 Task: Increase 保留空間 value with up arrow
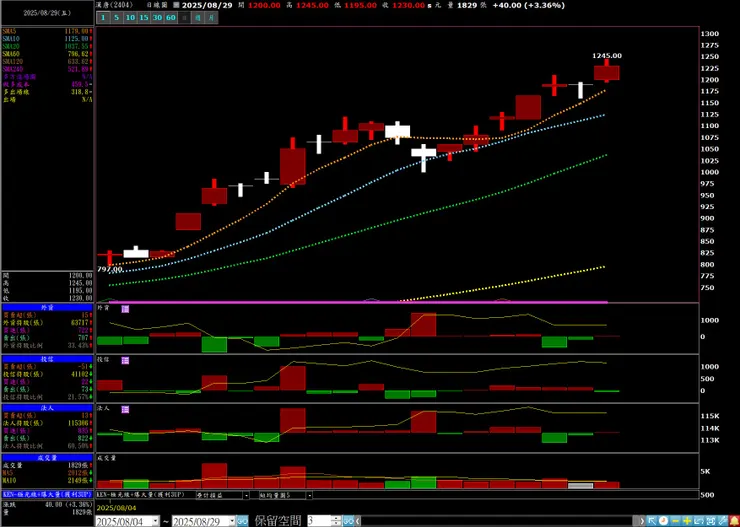tap(337, 518)
